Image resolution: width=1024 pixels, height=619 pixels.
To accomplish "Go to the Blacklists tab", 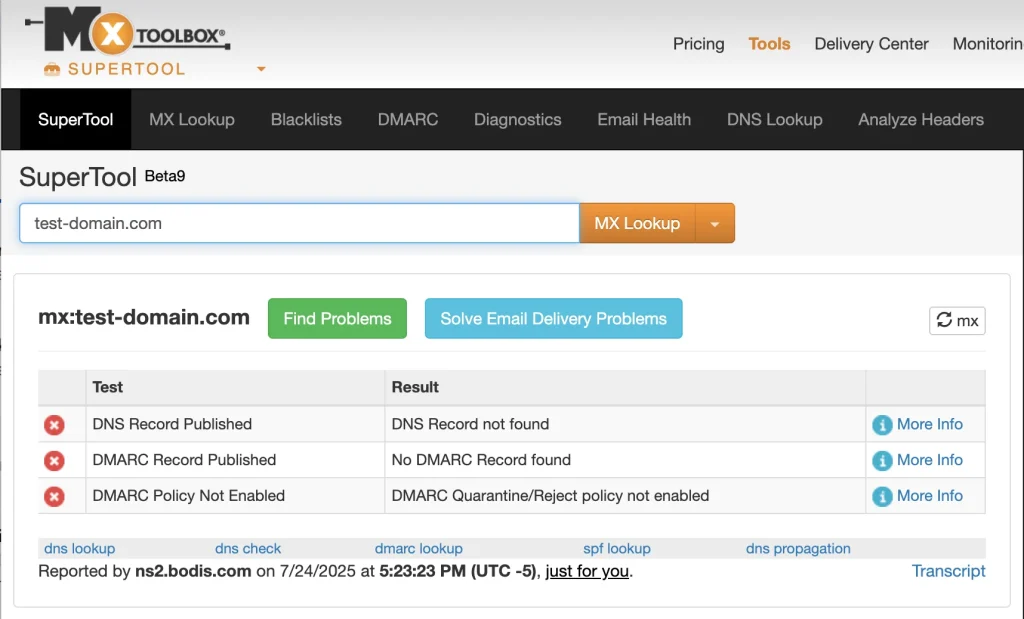I will coord(306,119).
